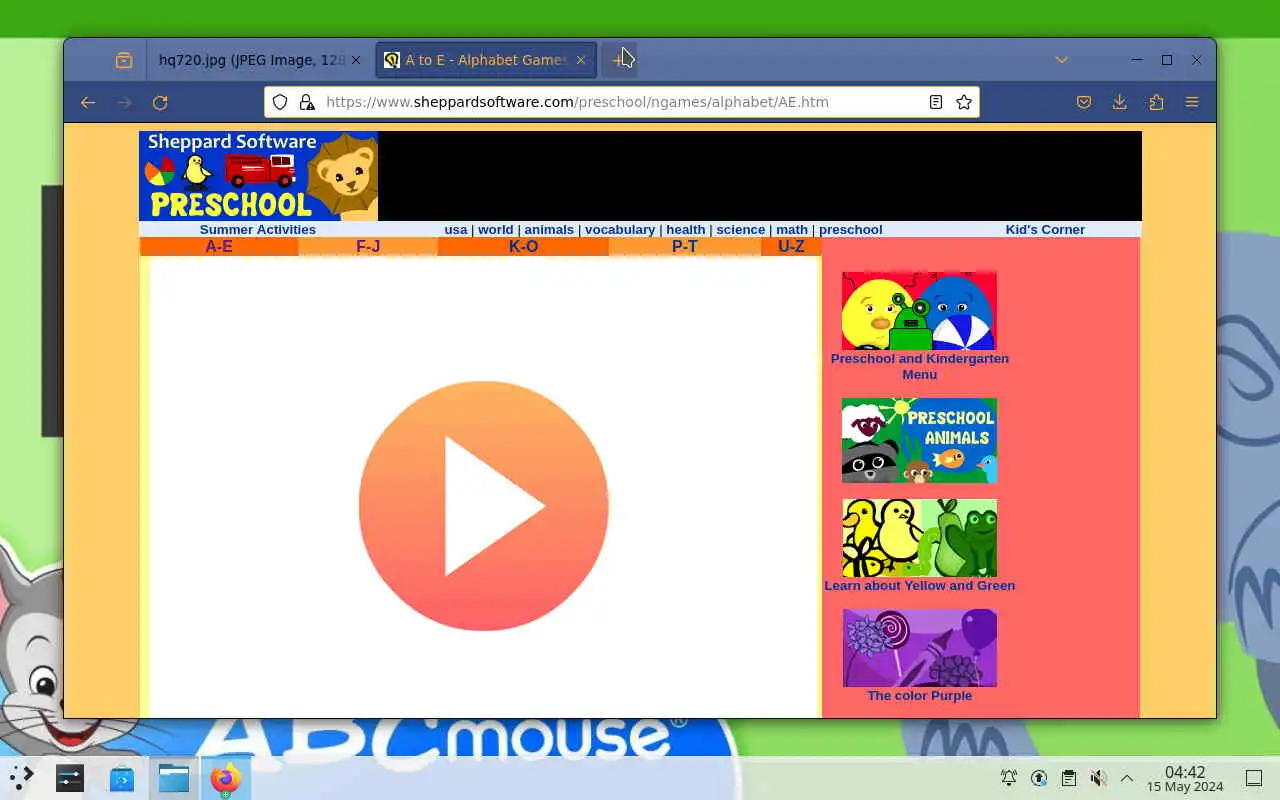Viewport: 1280px width, 800px height.
Task: Select the P-T letter tab
Action: coord(685,246)
